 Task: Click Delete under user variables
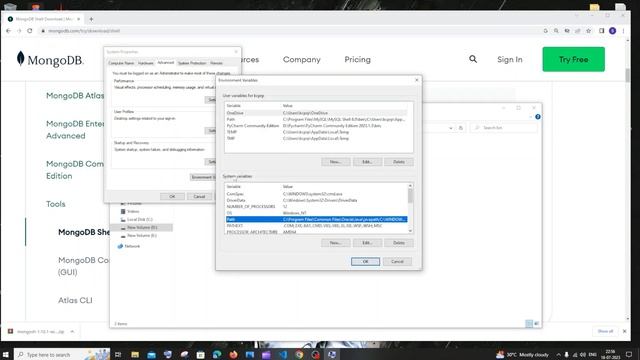[399, 162]
